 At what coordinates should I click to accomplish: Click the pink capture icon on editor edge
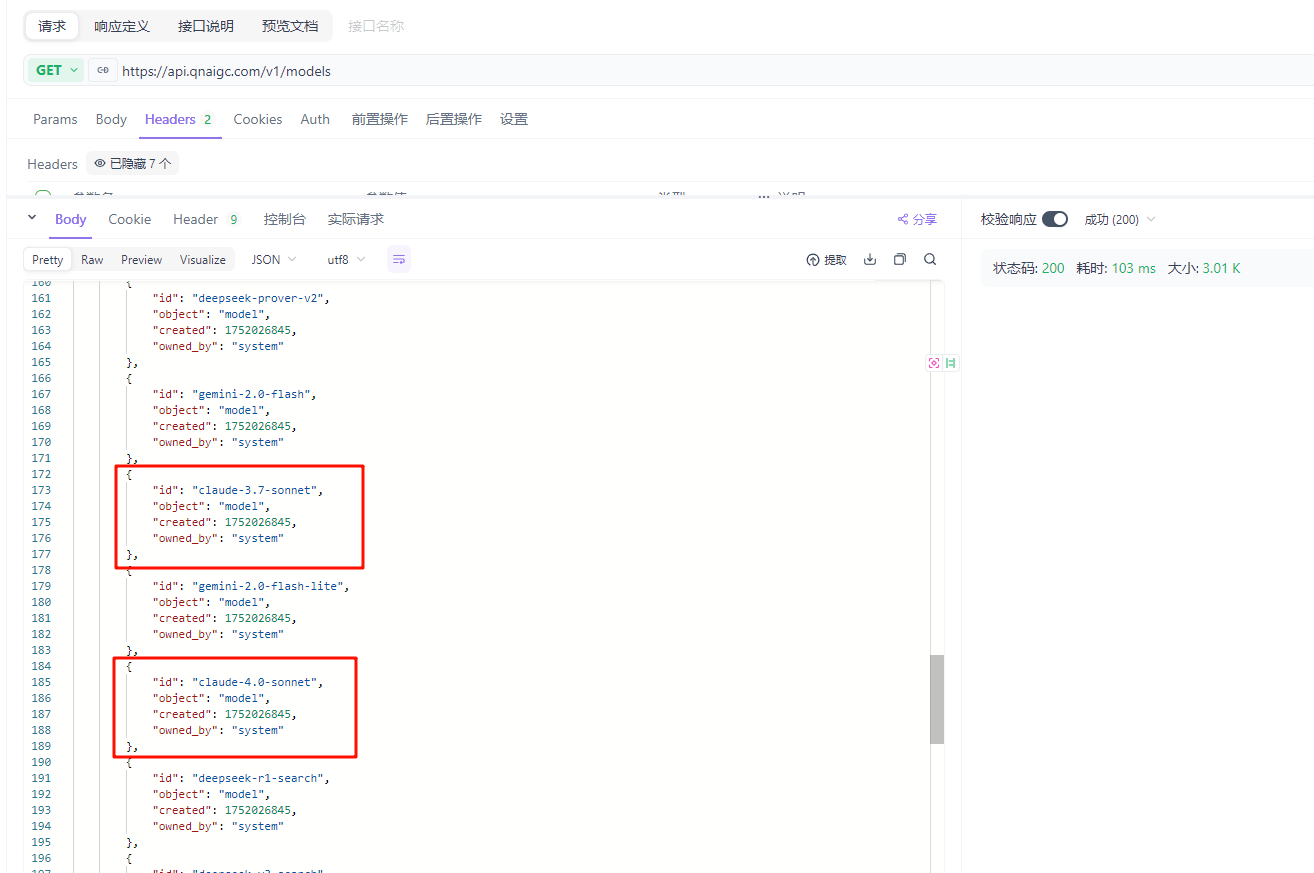coord(934,363)
